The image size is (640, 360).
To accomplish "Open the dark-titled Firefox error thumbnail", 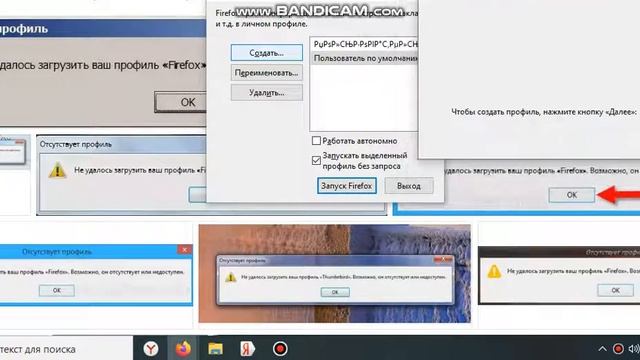I will [559, 275].
